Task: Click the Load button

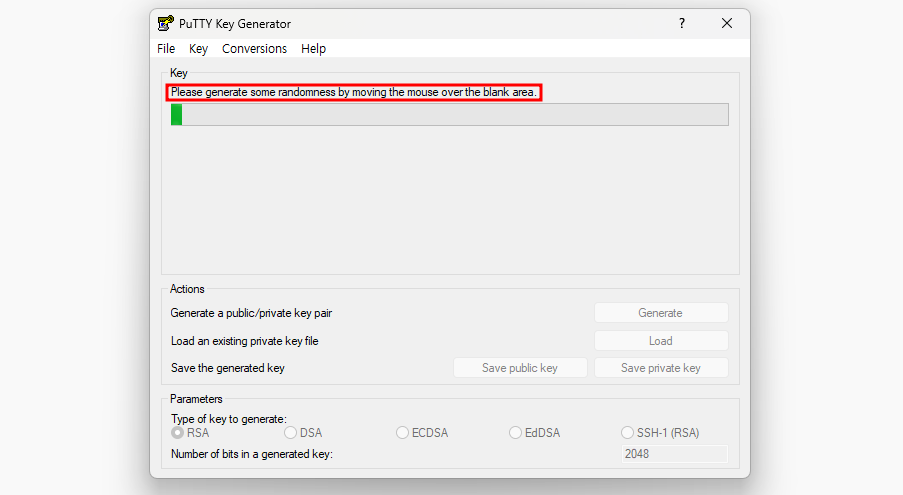Action: tap(661, 341)
